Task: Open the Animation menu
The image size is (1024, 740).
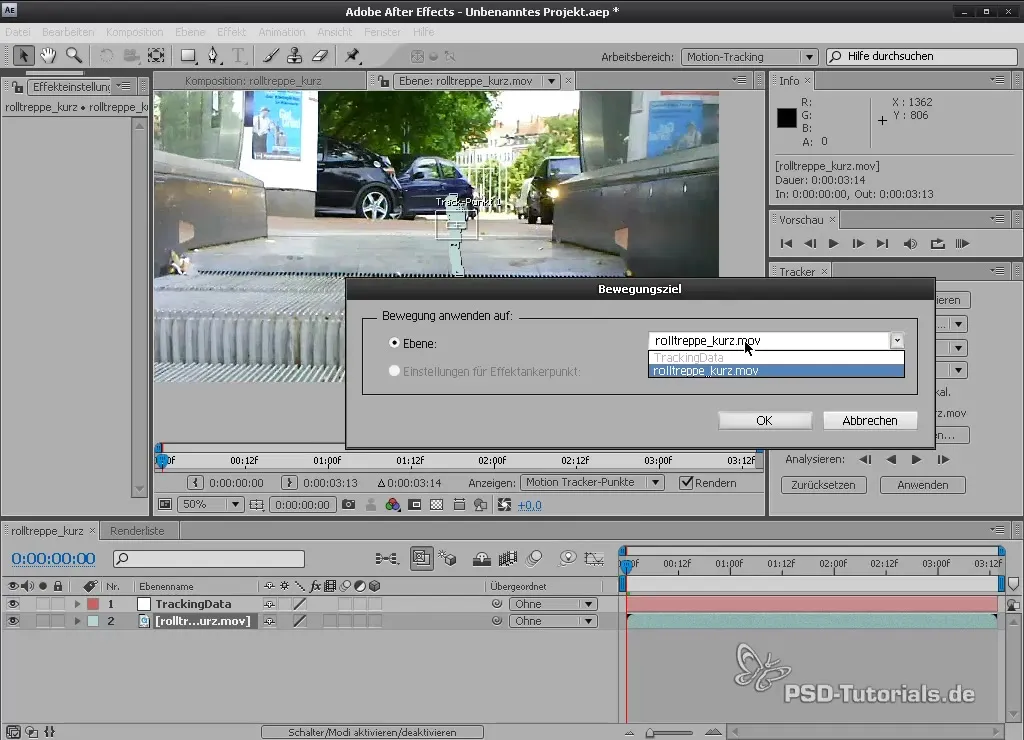Action: tap(281, 32)
